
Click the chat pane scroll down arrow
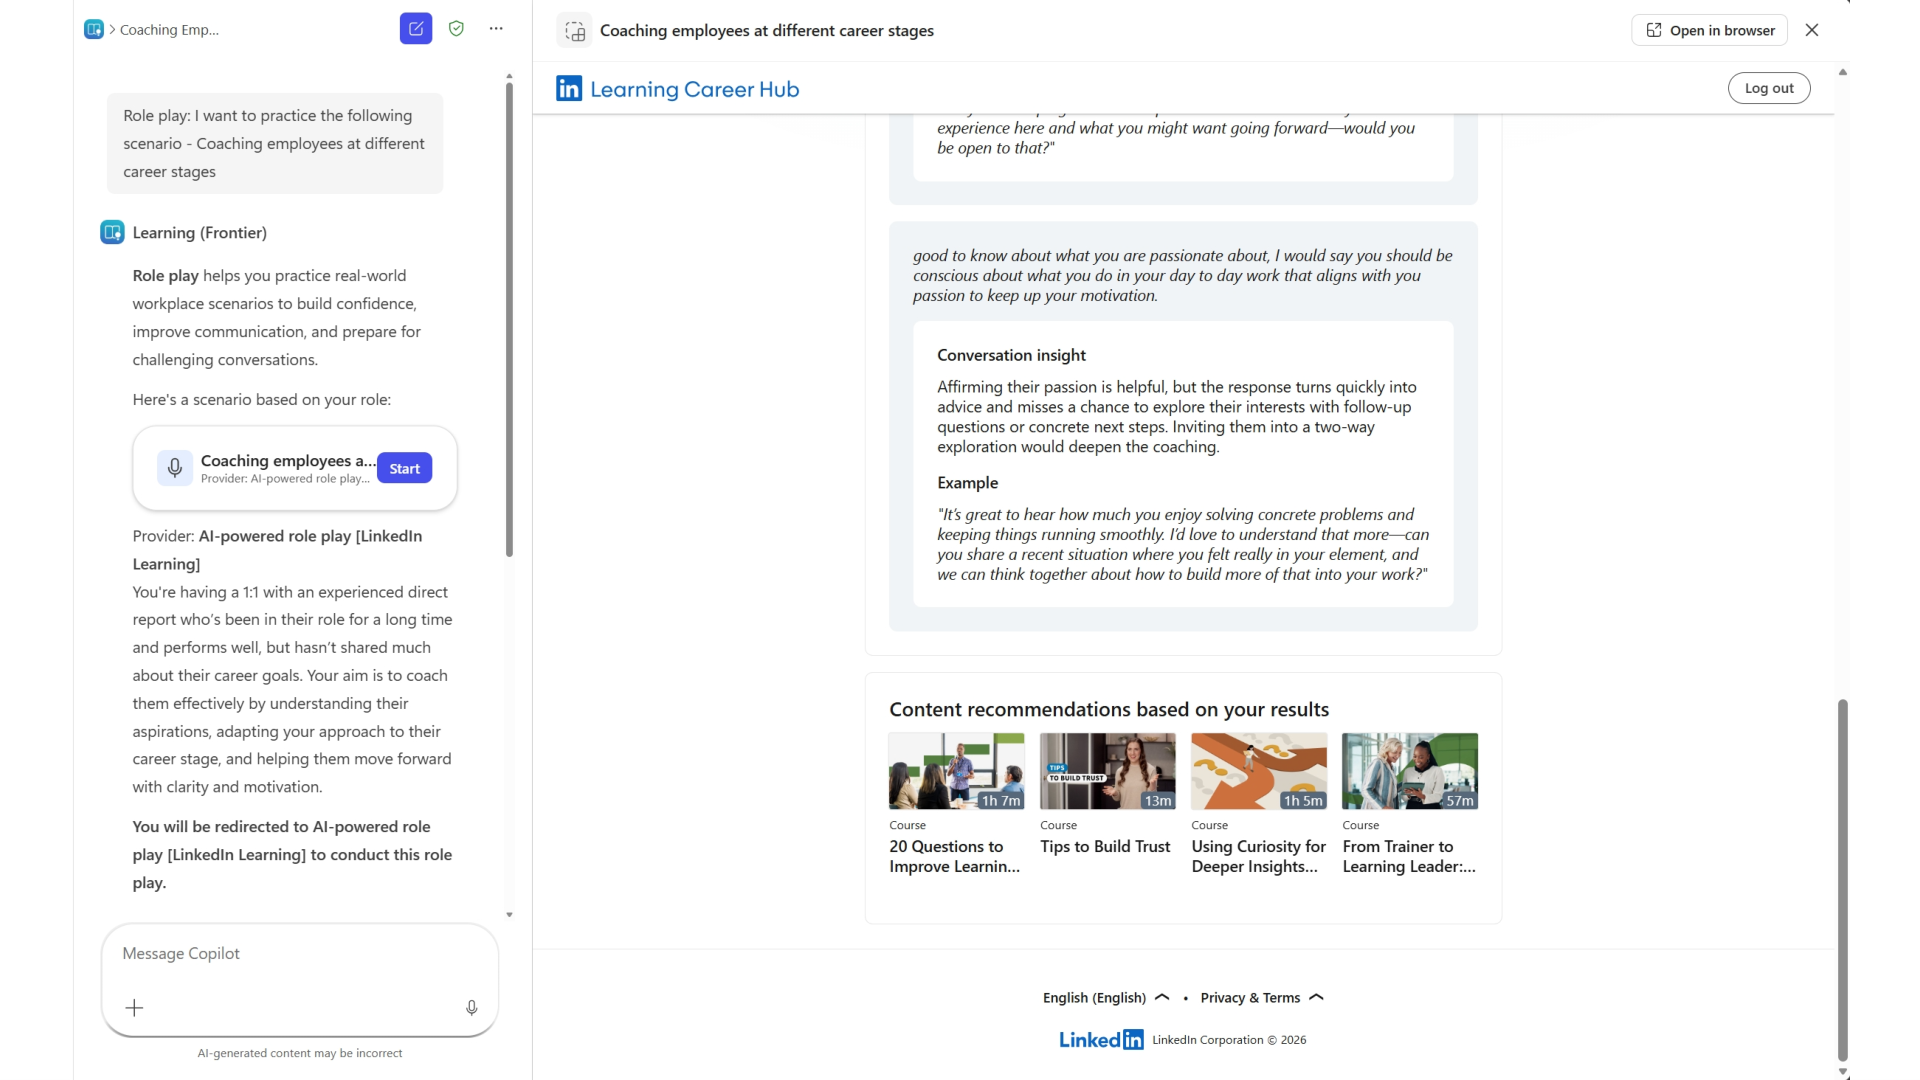click(x=509, y=915)
